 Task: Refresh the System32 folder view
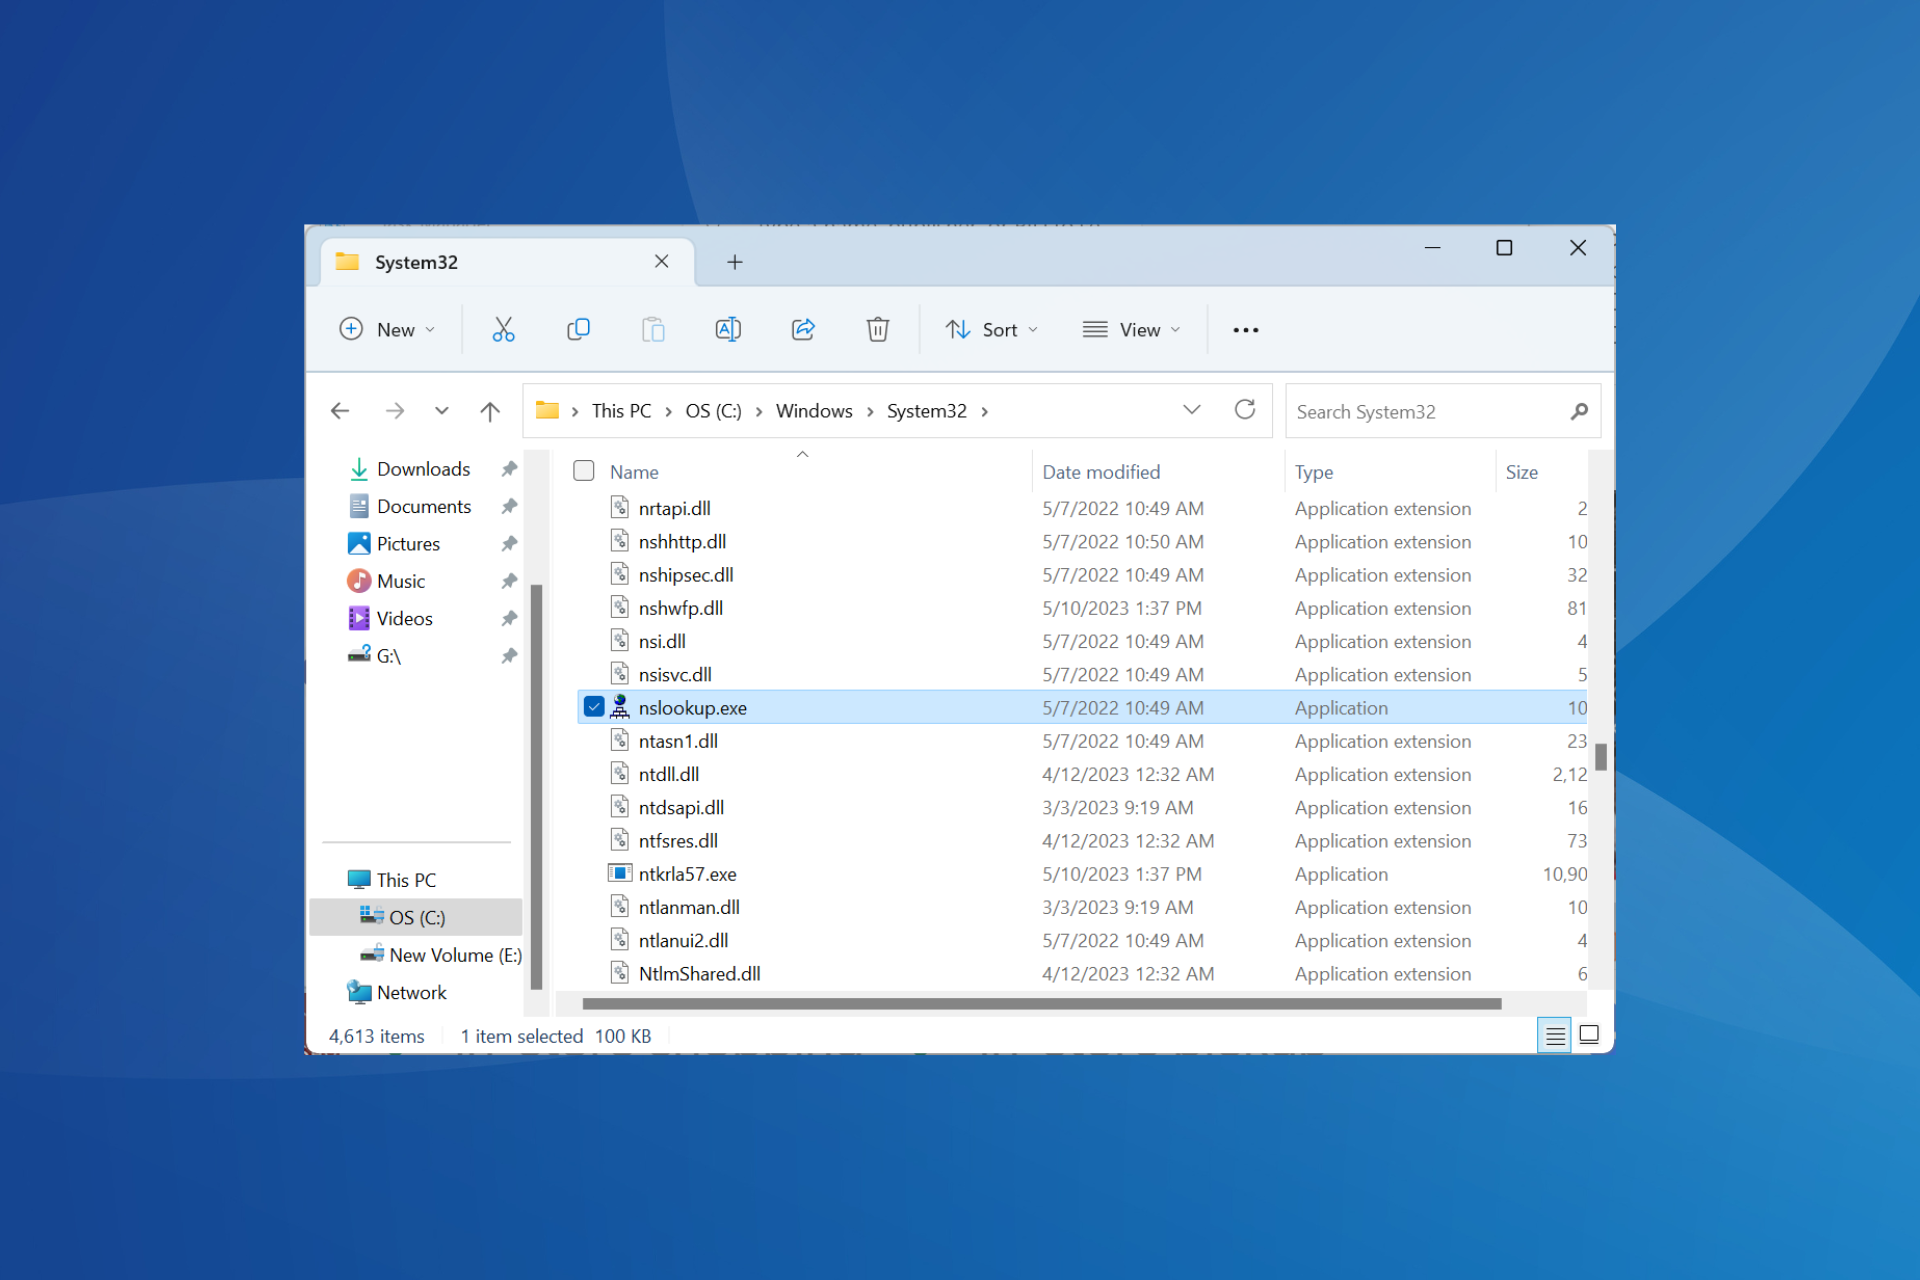coord(1245,409)
